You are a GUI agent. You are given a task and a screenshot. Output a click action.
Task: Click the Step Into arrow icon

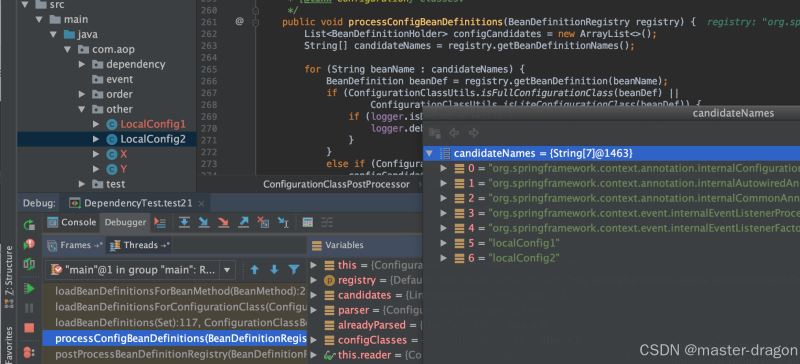coord(204,222)
